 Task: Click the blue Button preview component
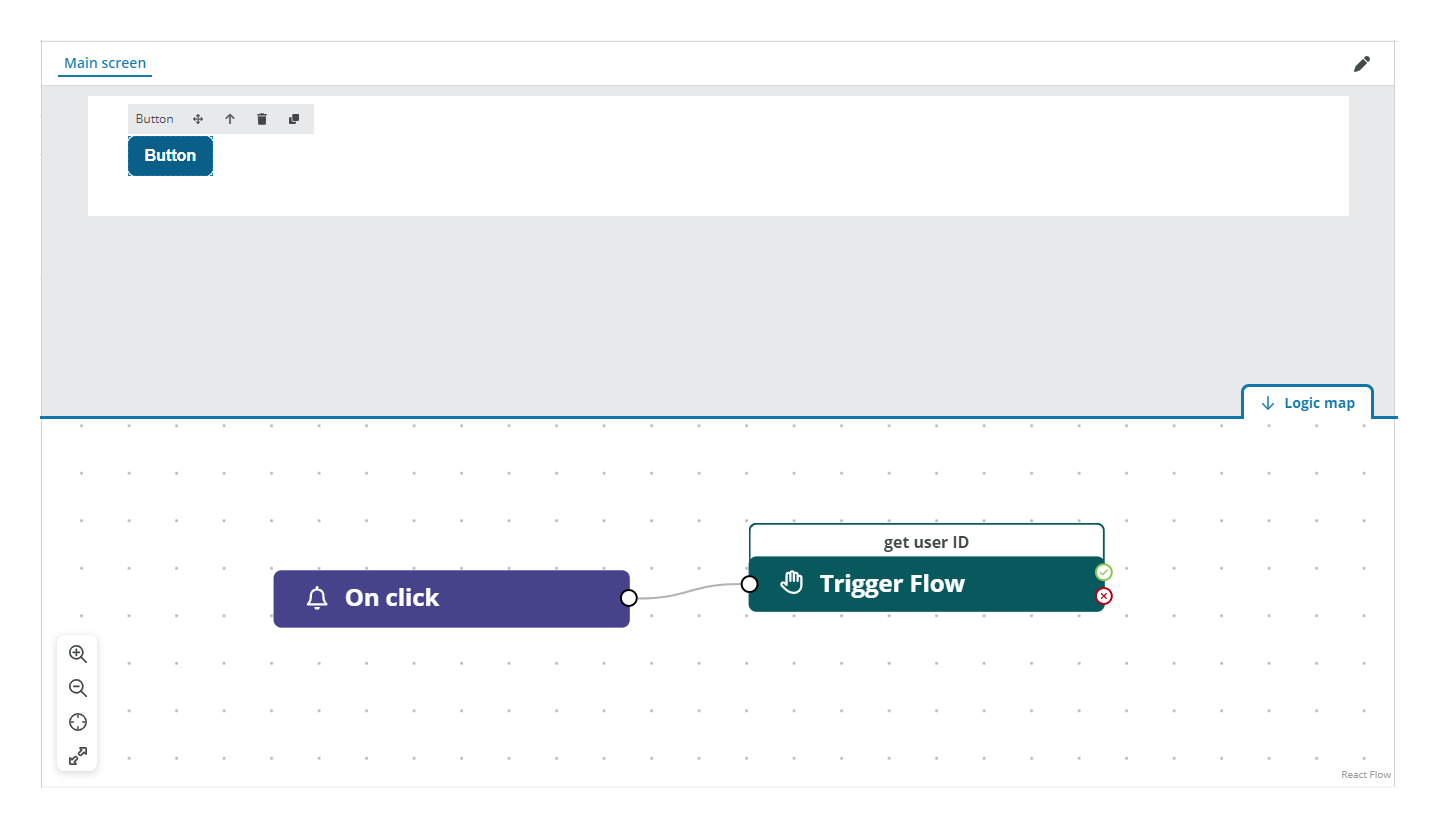tap(170, 155)
